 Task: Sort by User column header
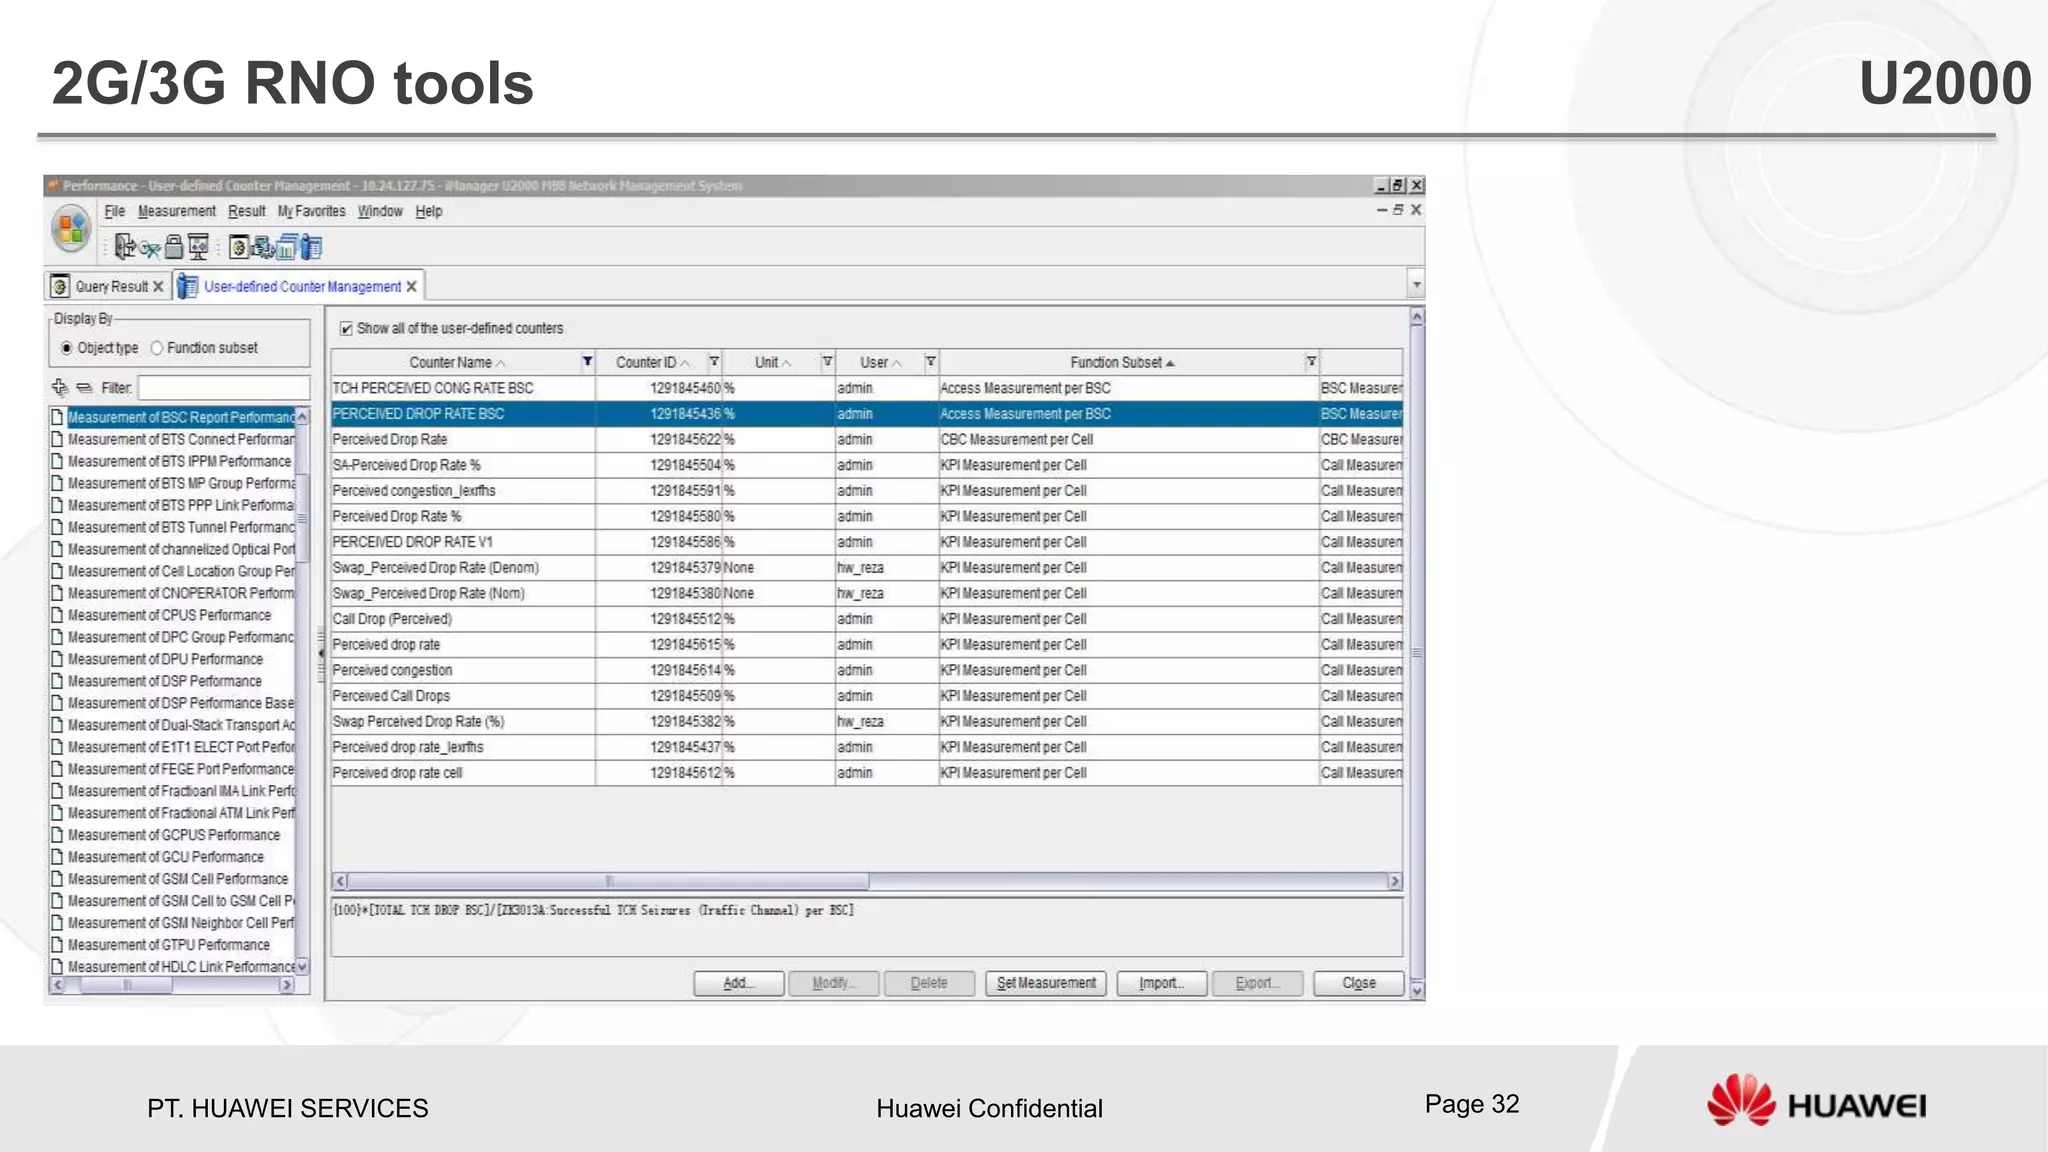pyautogui.click(x=880, y=362)
